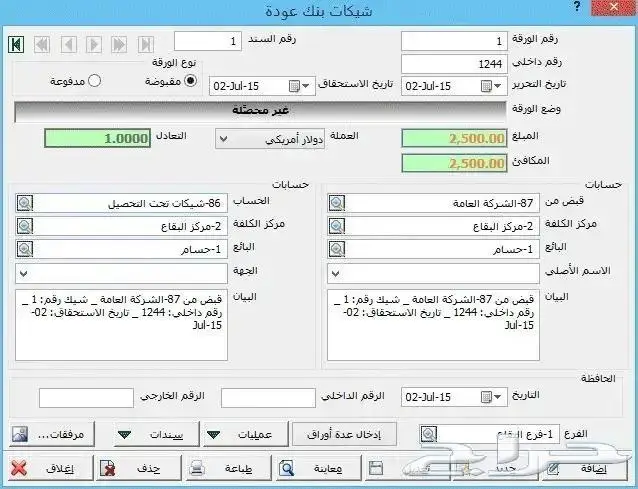Go to the previous record with the single left arrow
Screen dimensions: 638x489
69,44
